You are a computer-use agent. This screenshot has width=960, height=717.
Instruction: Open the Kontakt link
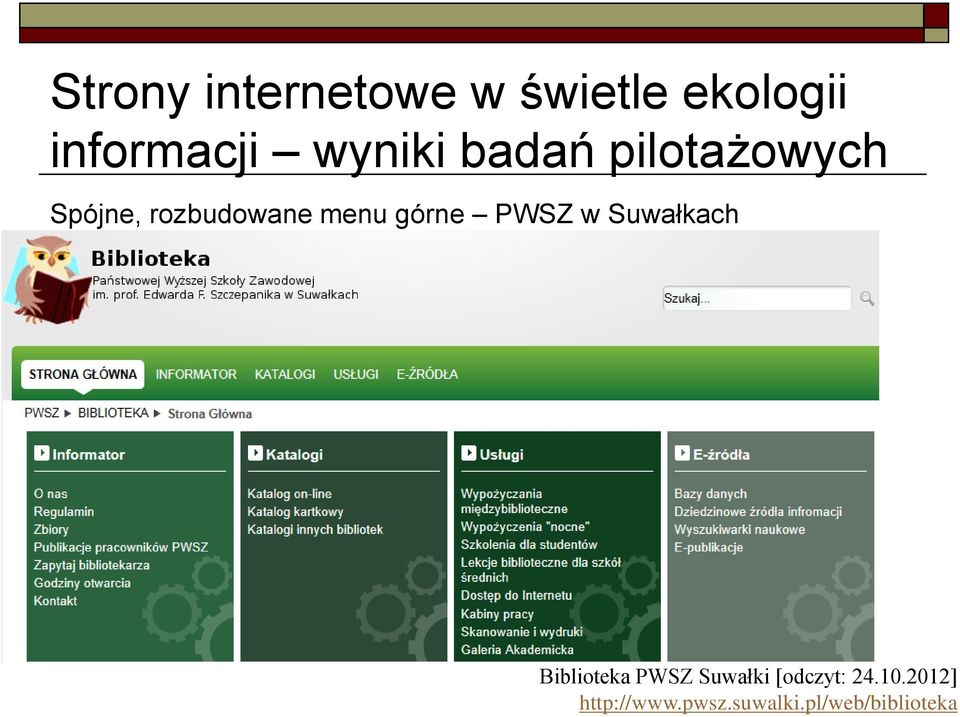click(x=55, y=601)
